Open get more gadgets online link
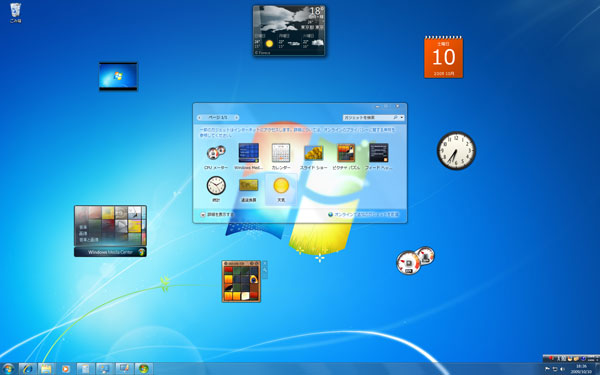This screenshot has width=600, height=375. pos(363,215)
